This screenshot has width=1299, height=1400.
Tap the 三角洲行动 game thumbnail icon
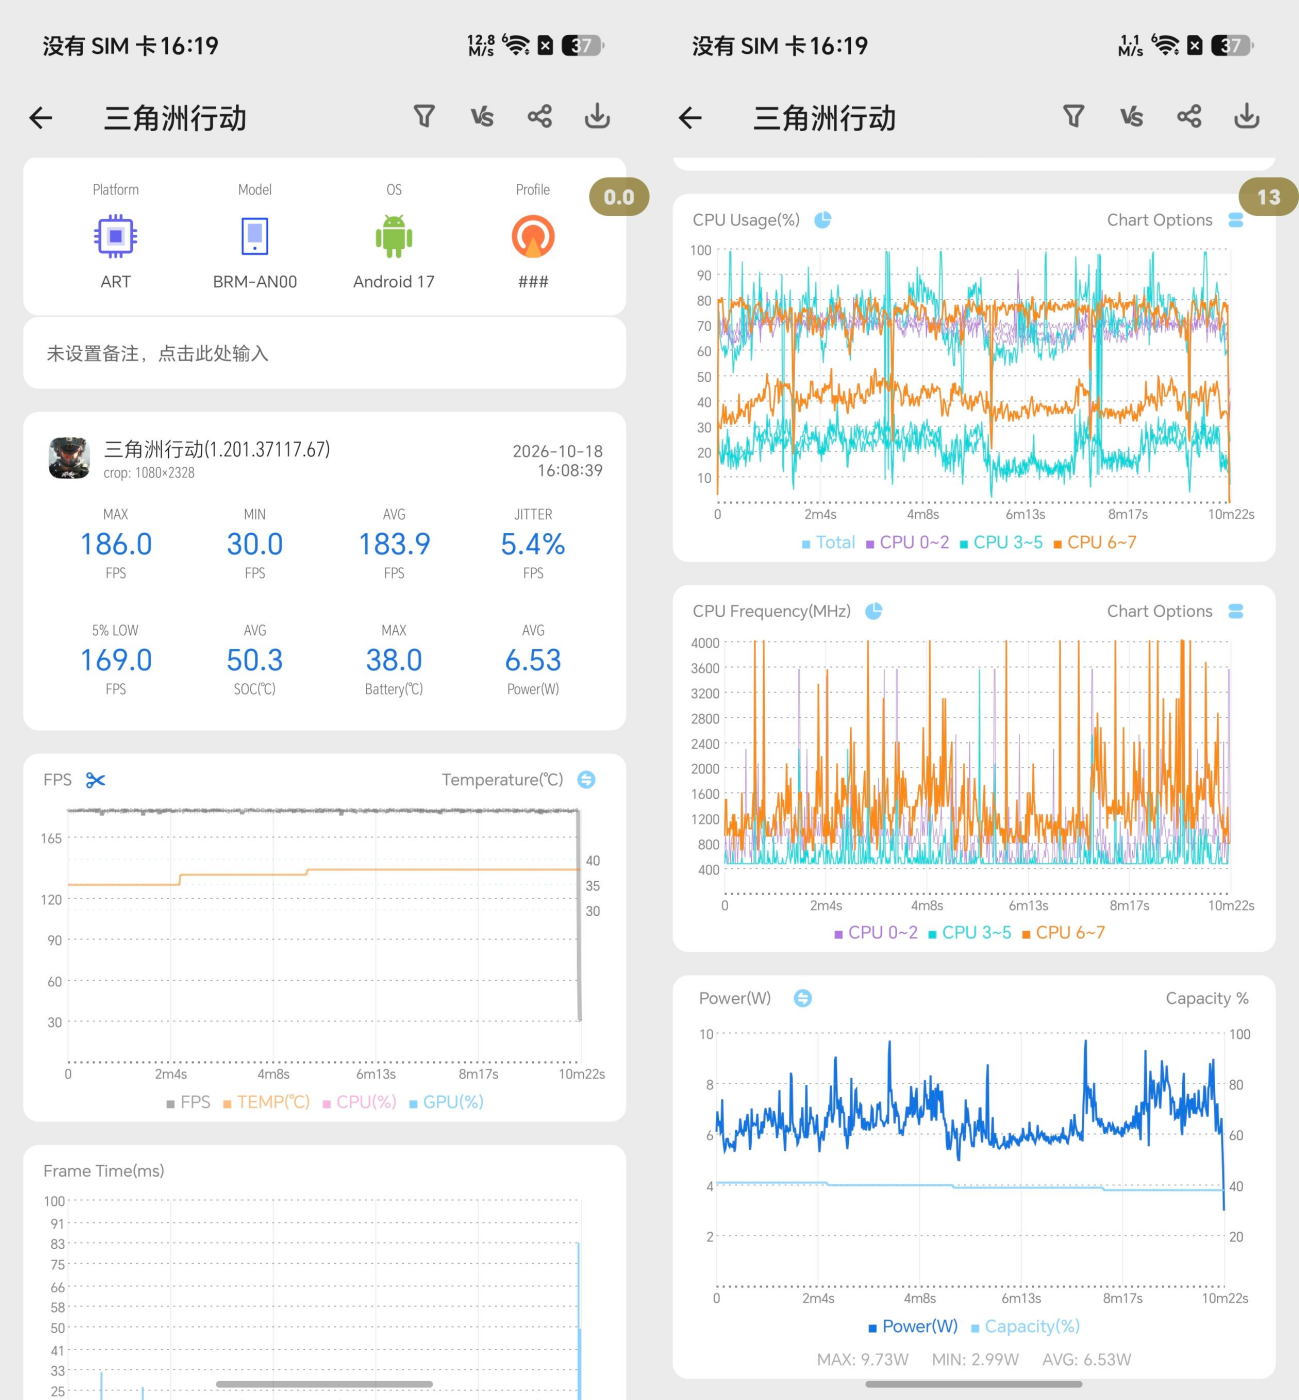coord(69,458)
